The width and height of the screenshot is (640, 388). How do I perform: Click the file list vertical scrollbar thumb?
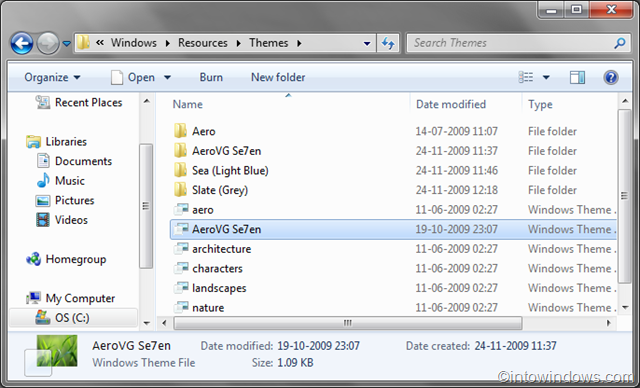tap(625, 196)
